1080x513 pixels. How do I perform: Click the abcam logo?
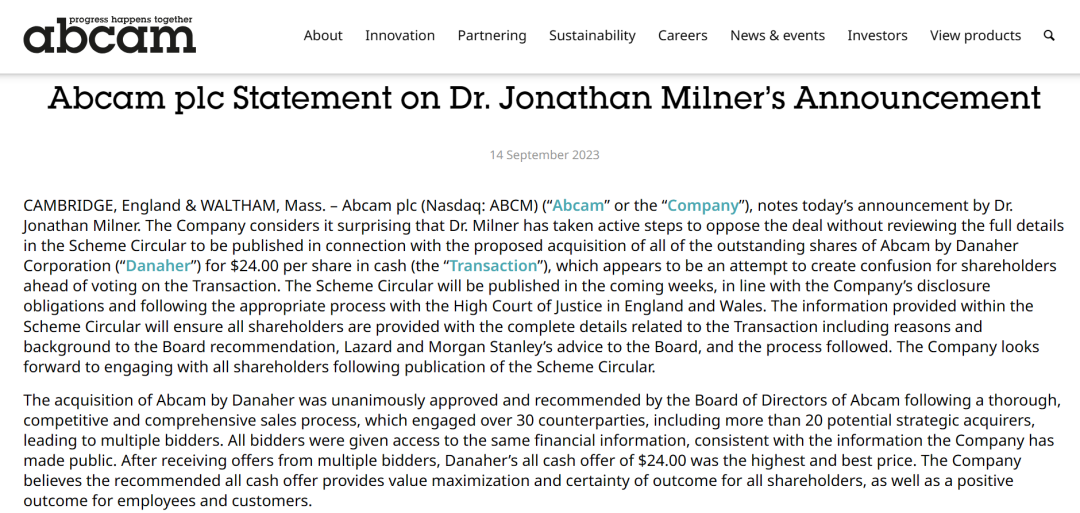(x=110, y=34)
